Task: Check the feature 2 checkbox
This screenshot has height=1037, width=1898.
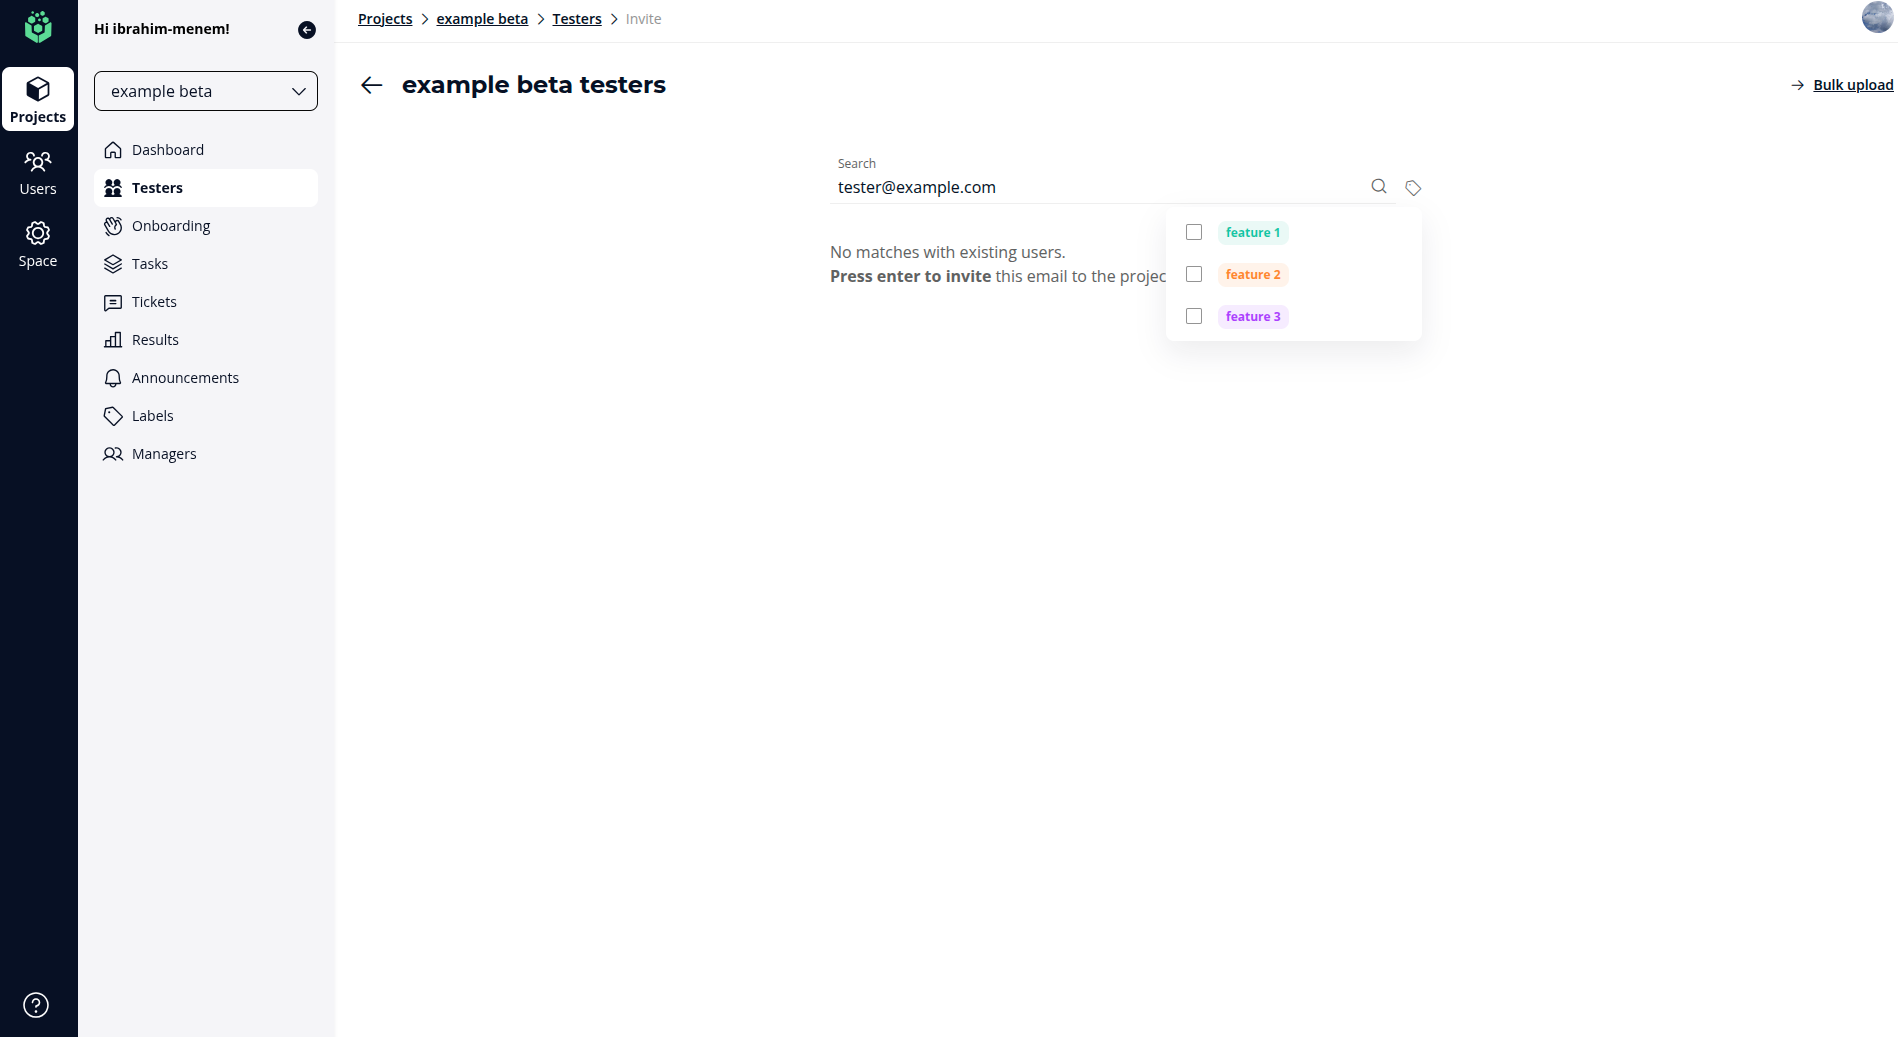Action: pos(1194,274)
